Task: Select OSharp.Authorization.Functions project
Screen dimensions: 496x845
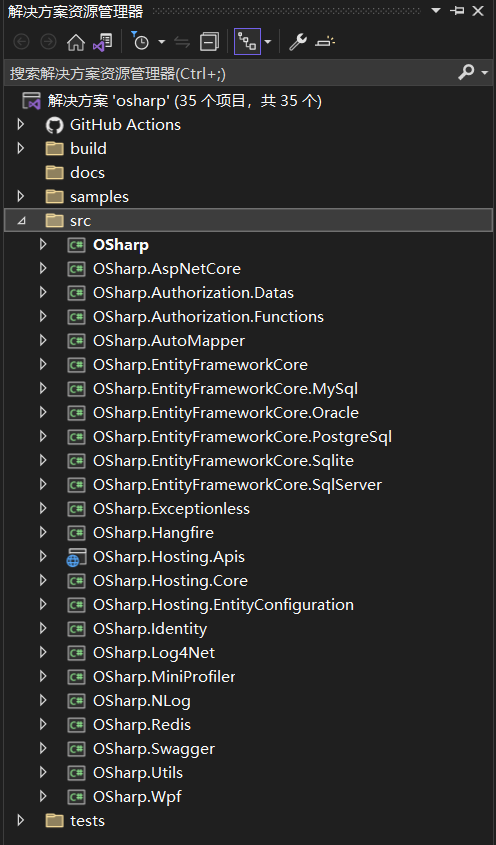Action: click(208, 316)
